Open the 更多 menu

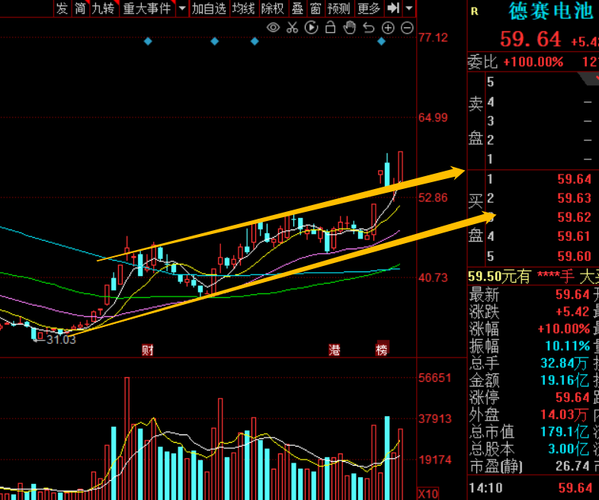[x=369, y=8]
